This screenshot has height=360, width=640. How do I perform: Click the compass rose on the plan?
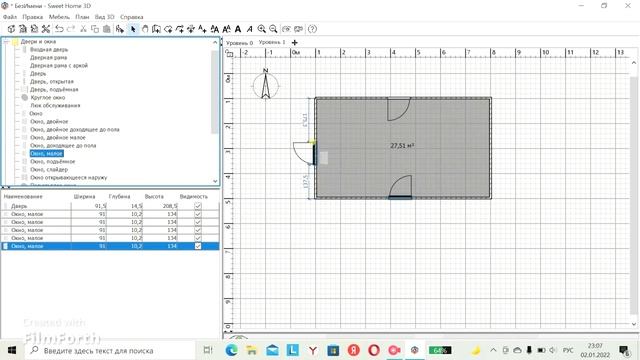[x=266, y=84]
